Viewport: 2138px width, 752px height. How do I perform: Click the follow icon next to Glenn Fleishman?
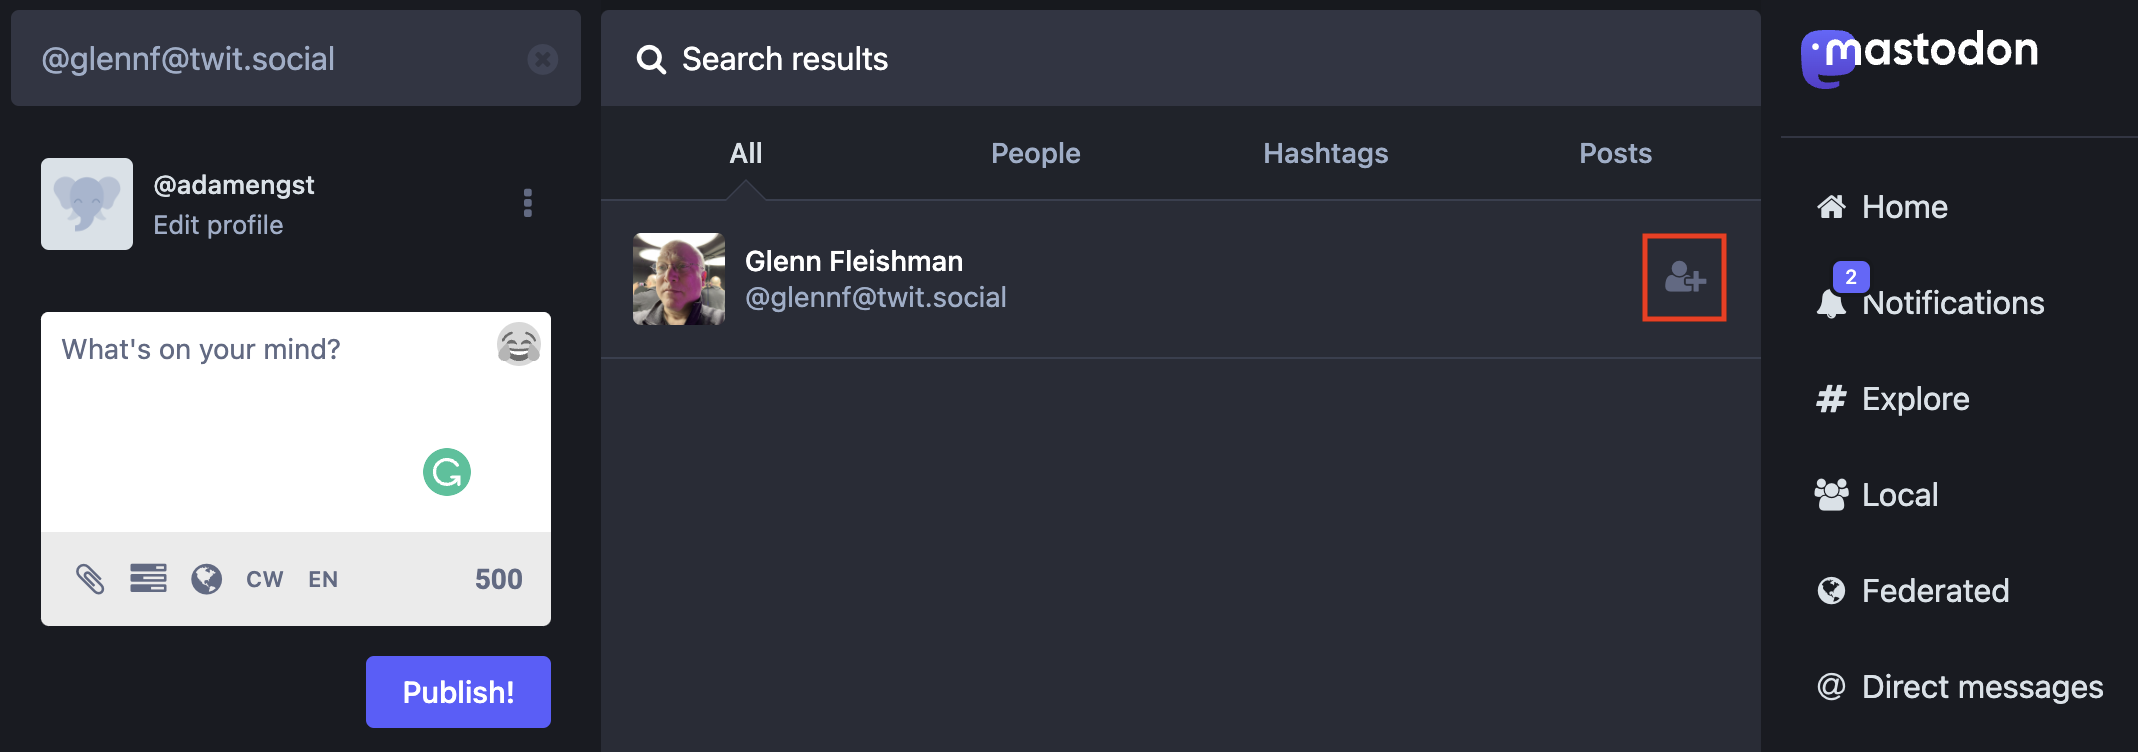[1684, 277]
